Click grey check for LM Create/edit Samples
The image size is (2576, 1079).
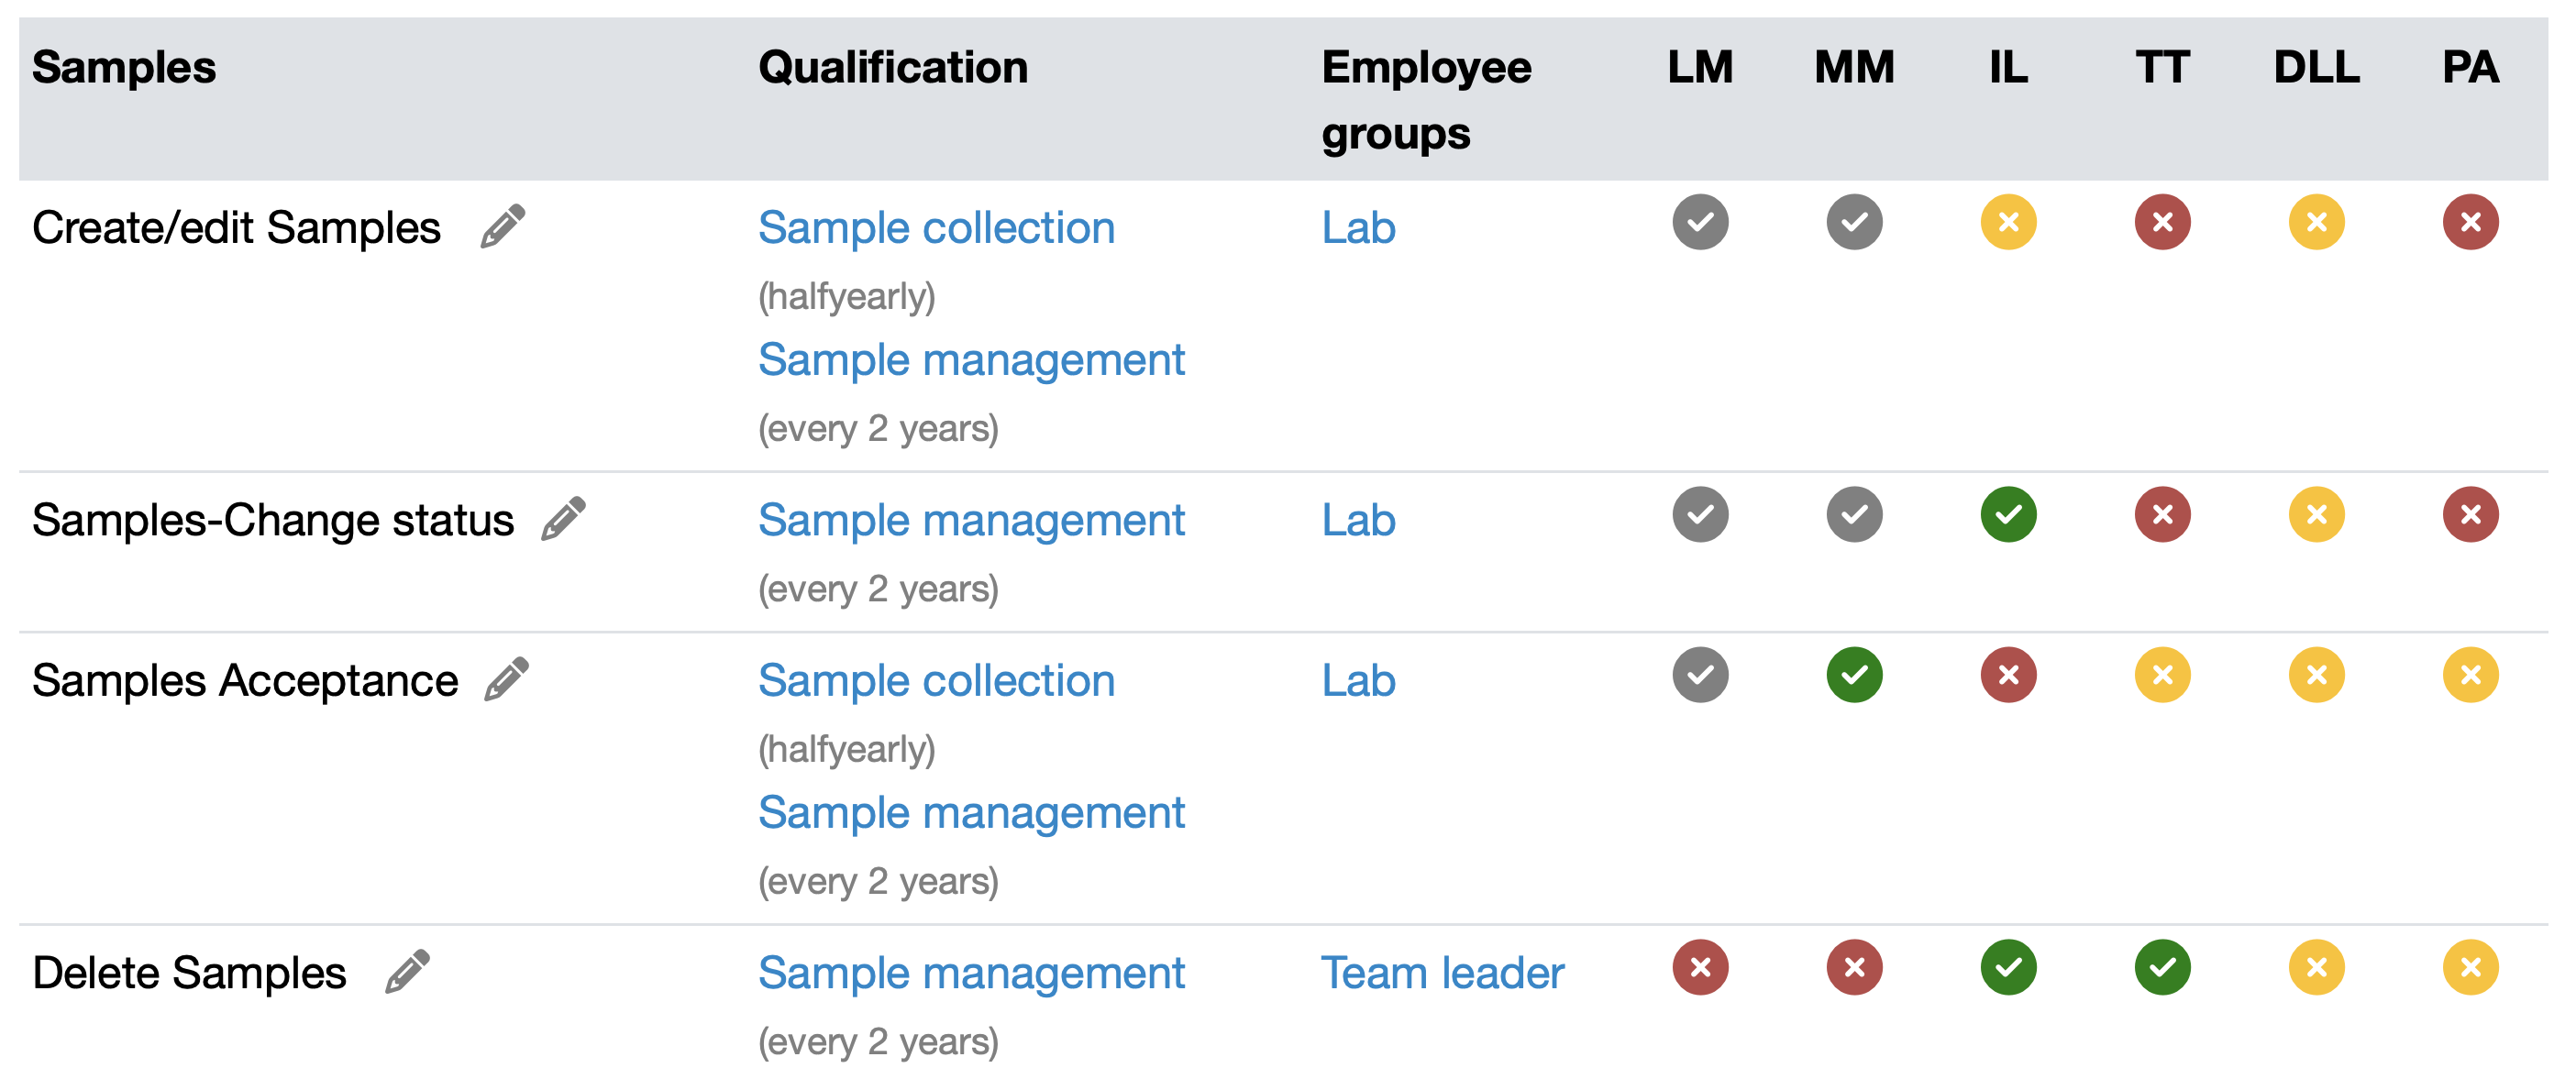pos(1700,222)
